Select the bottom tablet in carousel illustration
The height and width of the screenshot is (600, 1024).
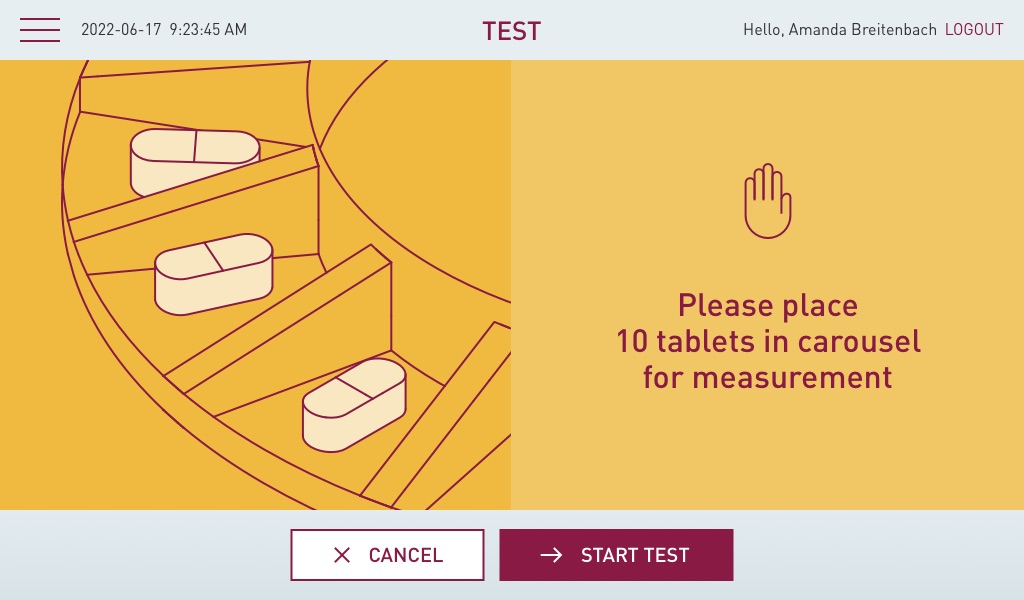tap(354, 403)
